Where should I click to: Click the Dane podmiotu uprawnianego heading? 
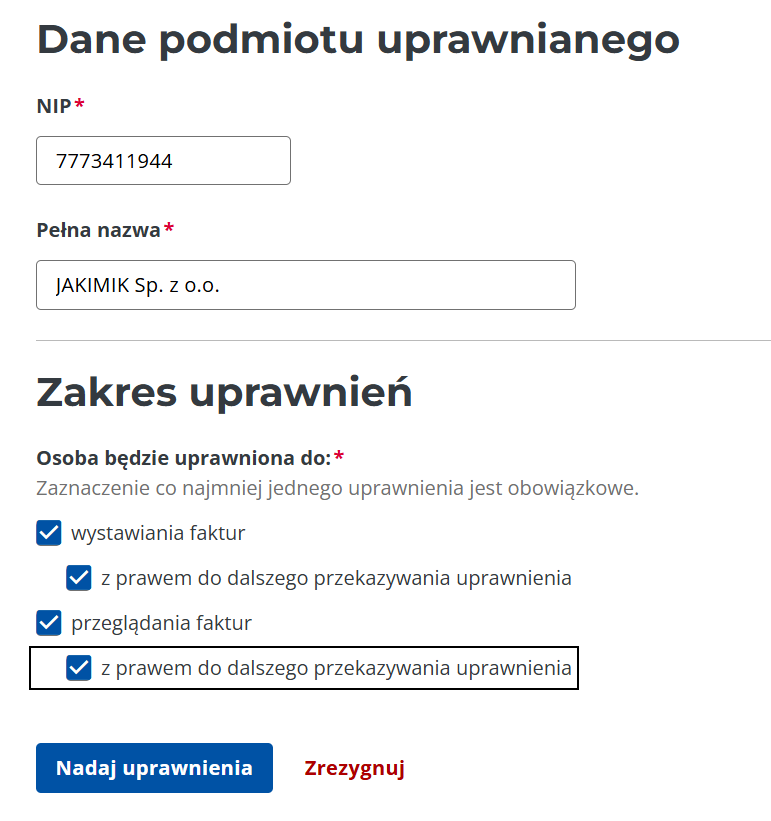coord(358,39)
